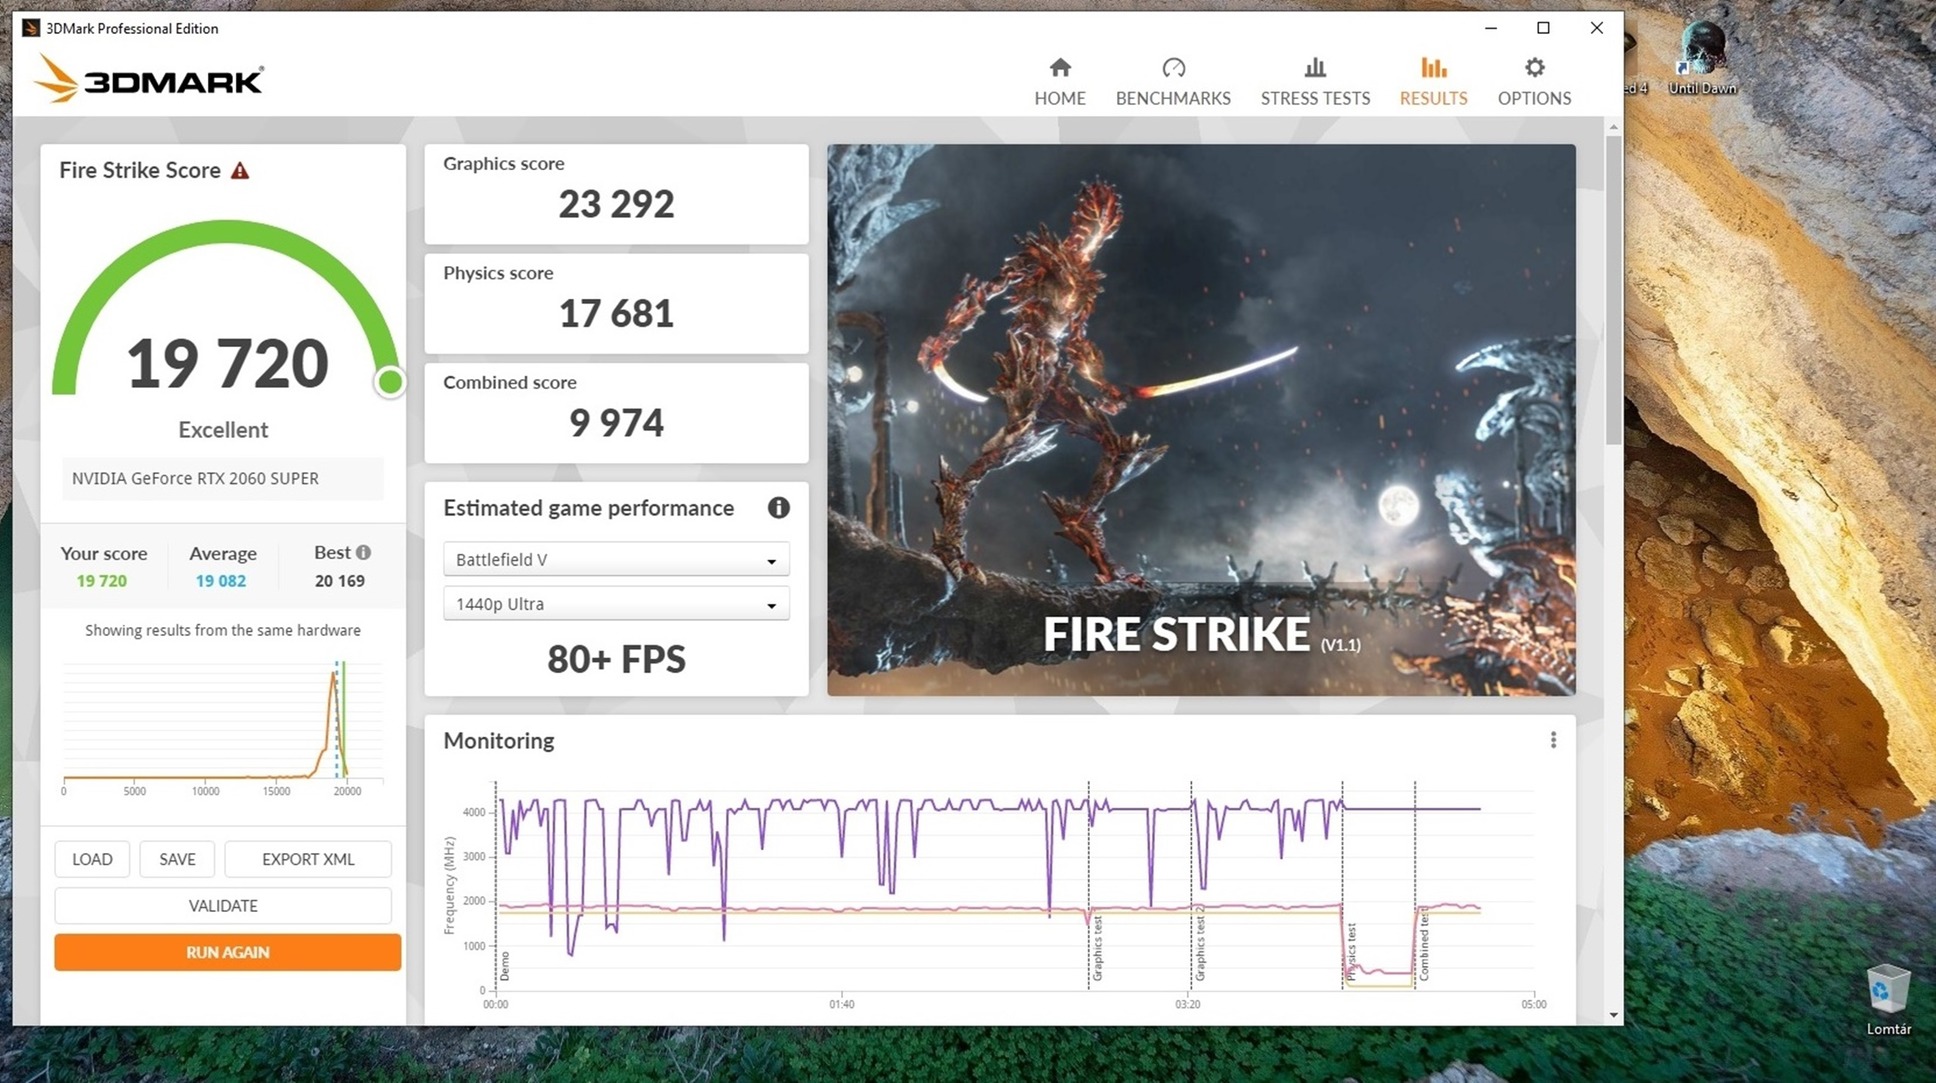Click the Load result button
Screen dimensions: 1936x1083
(x=92, y=859)
